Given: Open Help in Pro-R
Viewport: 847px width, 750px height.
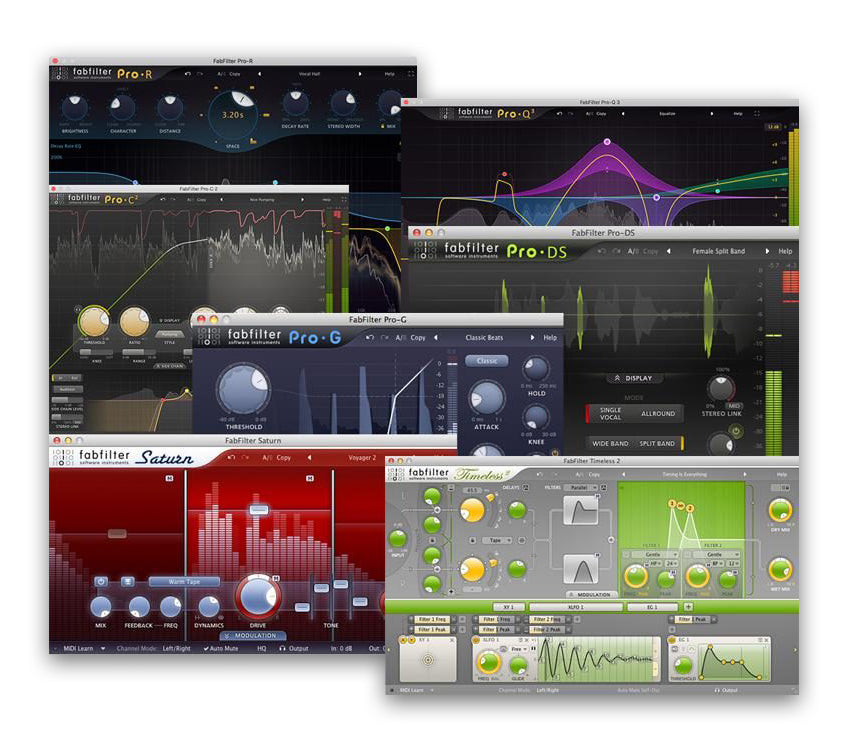Looking at the screenshot, I should (x=389, y=74).
